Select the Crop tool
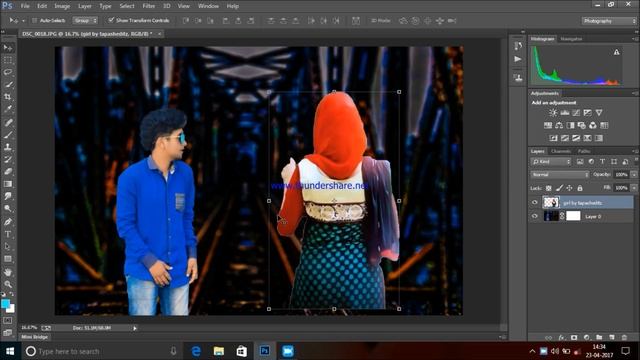Screen dimensions: 640x360 point(8,97)
